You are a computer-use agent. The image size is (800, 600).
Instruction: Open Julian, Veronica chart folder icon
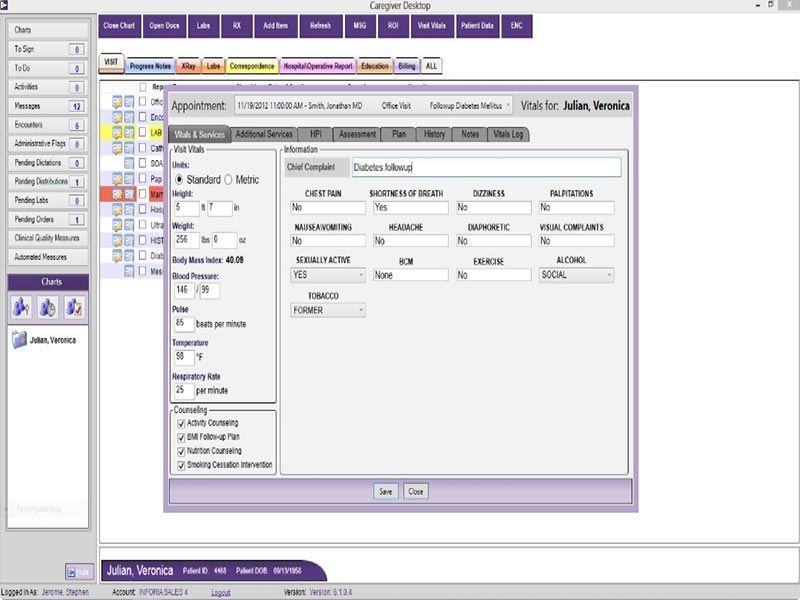tap(19, 340)
